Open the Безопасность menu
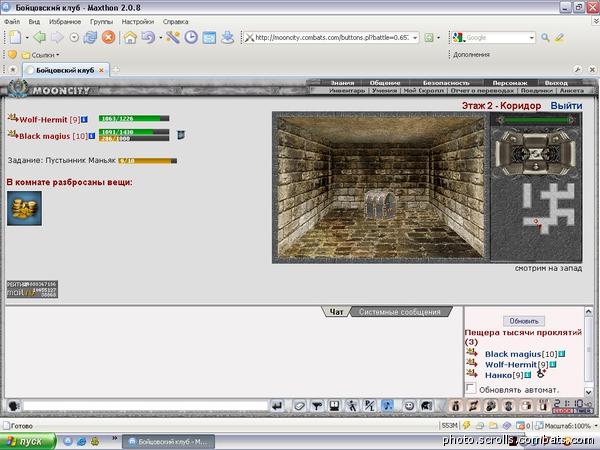Image resolution: width=600 pixels, height=450 pixels. coord(446,83)
